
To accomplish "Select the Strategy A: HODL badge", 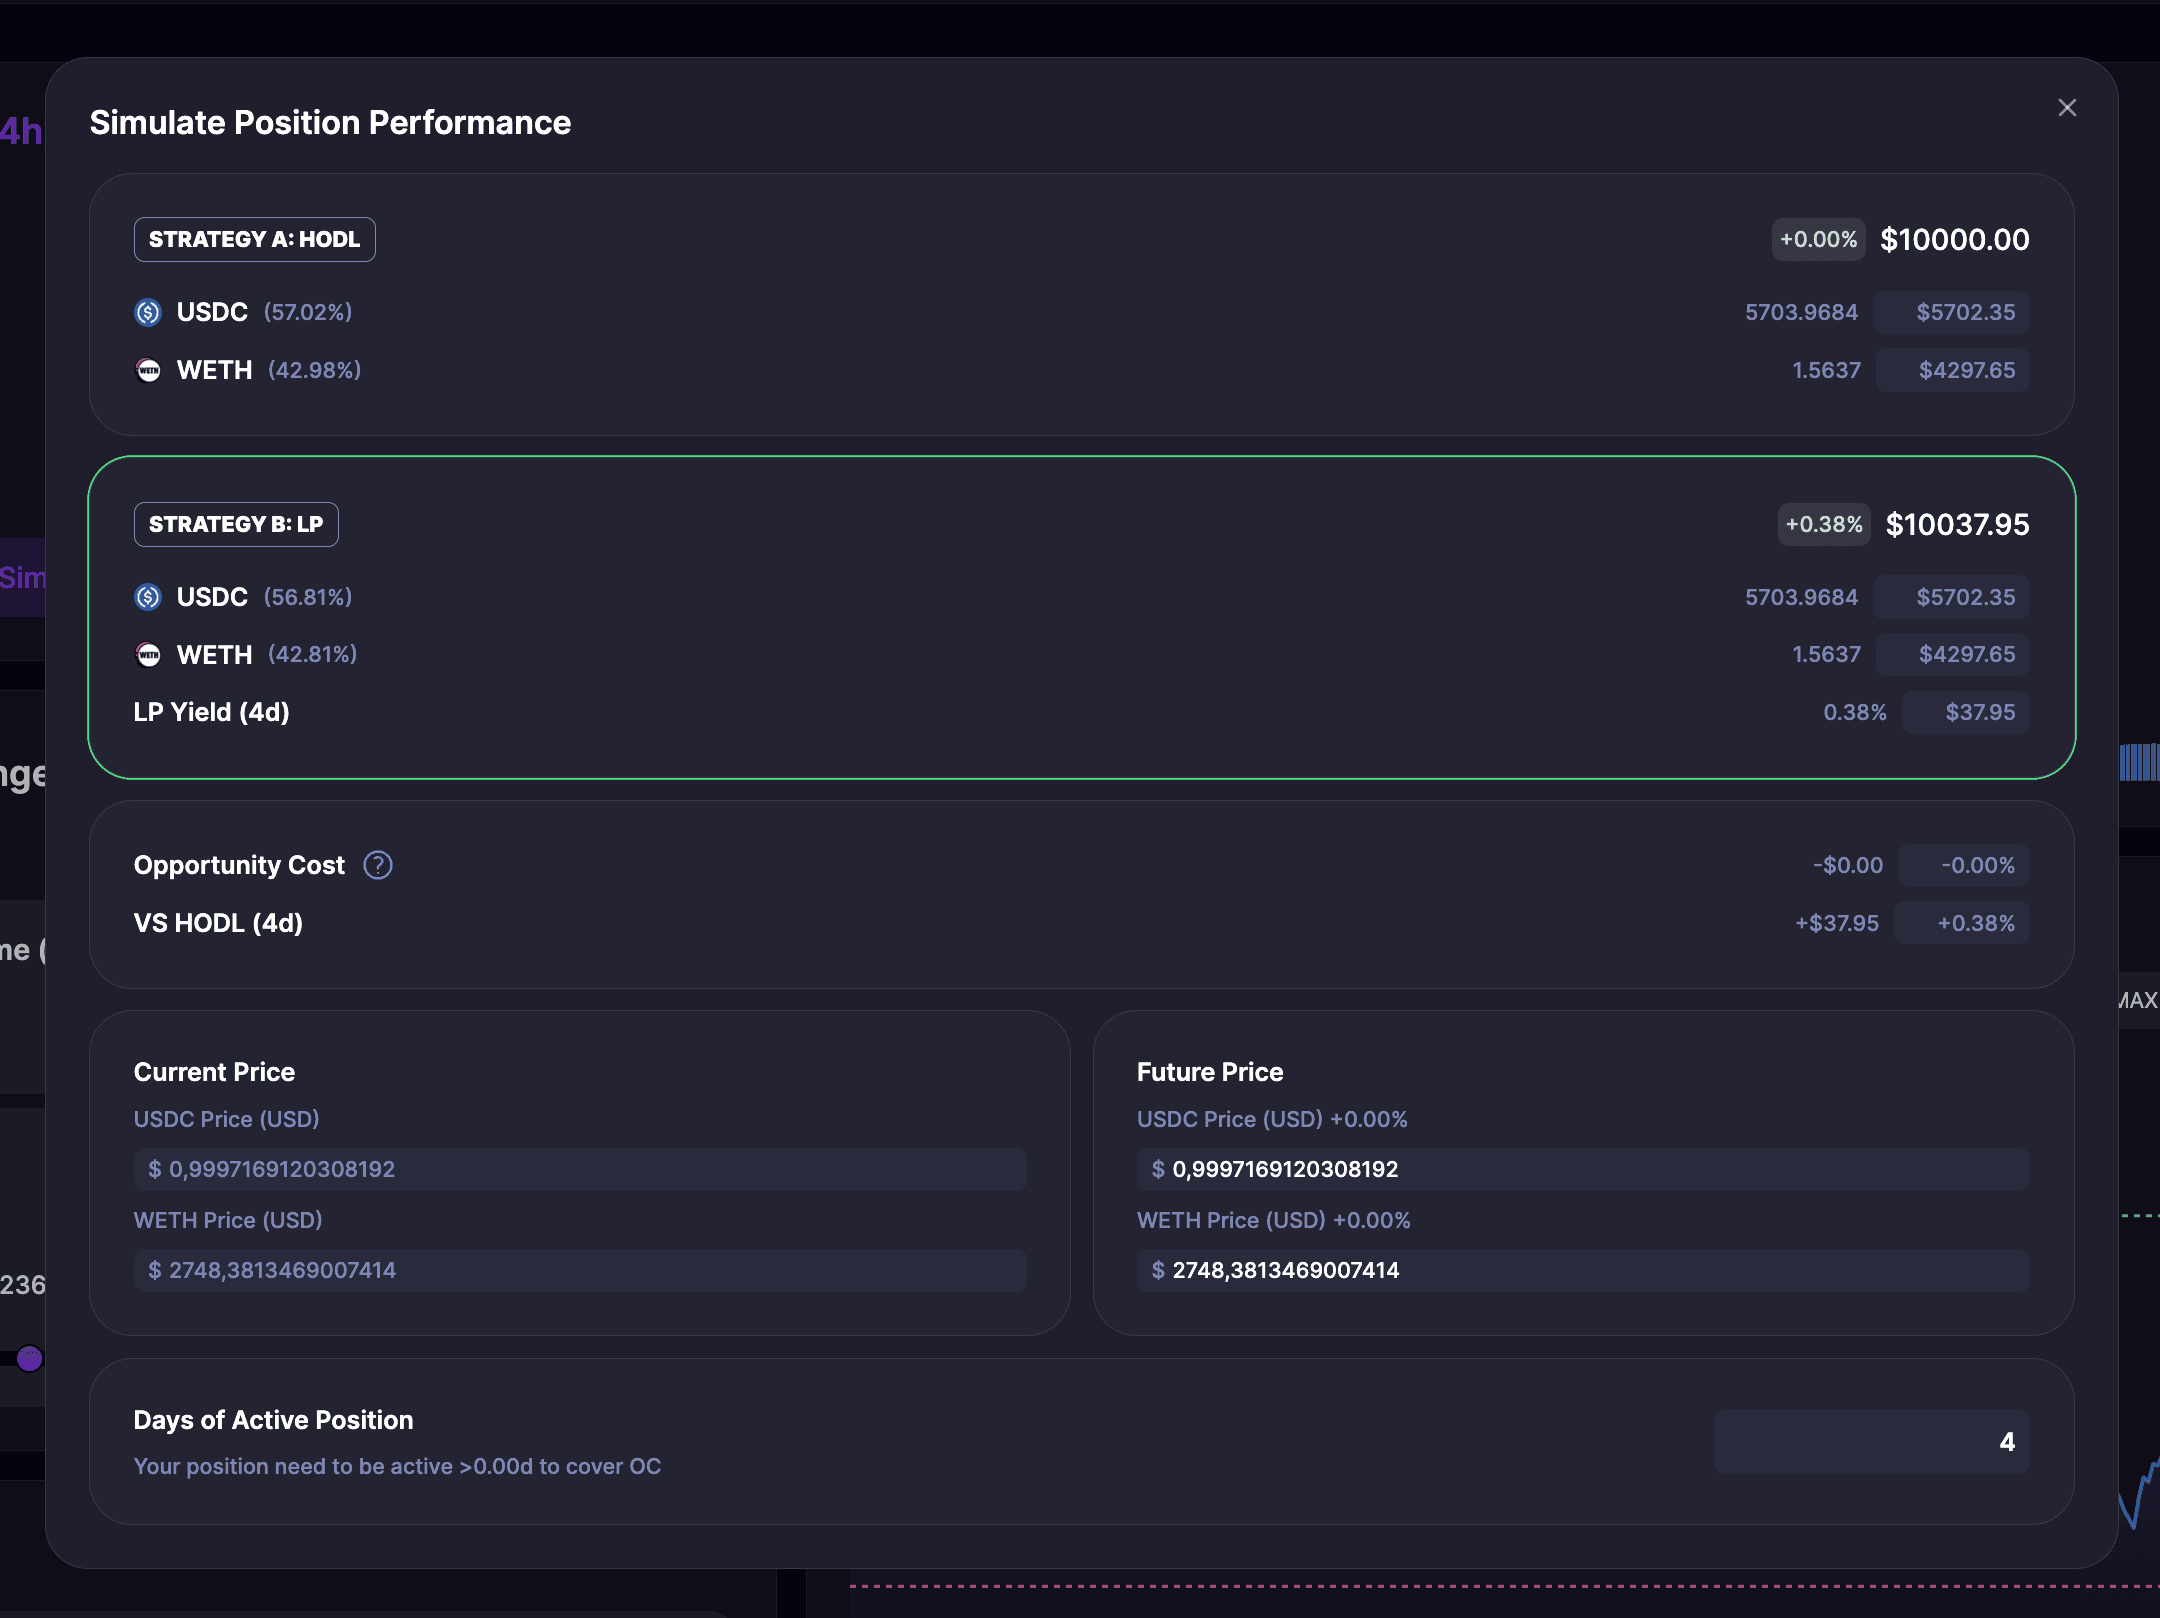I will click(x=254, y=240).
